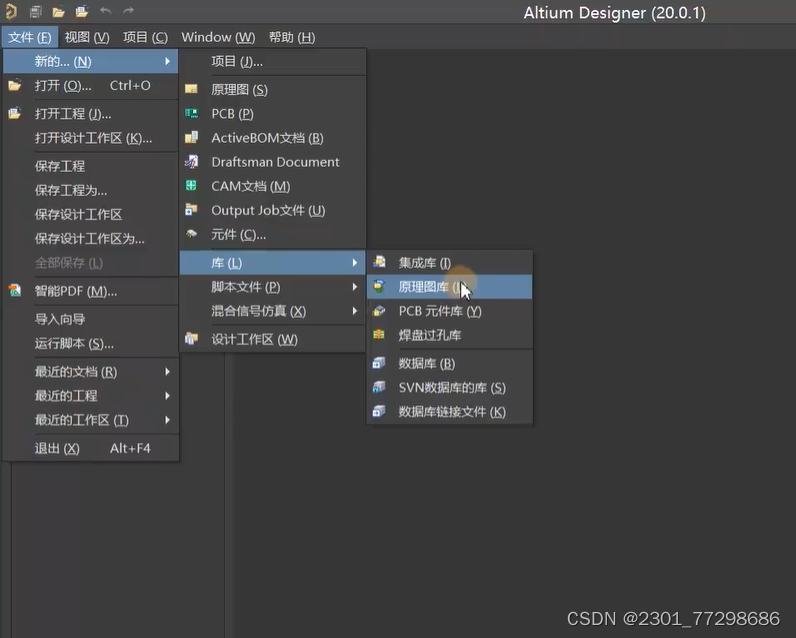Click the Altium logo icon in title bar
Screen dimensions: 796x638
[11, 11]
